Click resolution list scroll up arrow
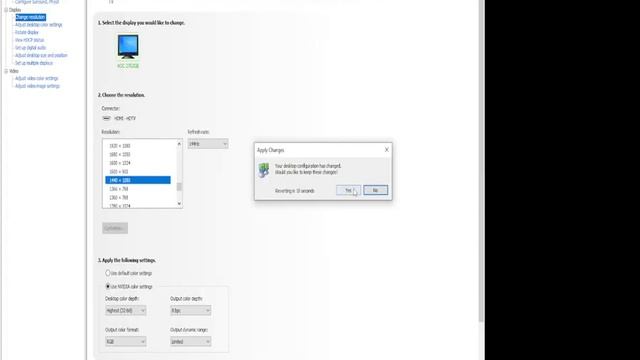Screen dimensions: 640x360 [179, 144]
